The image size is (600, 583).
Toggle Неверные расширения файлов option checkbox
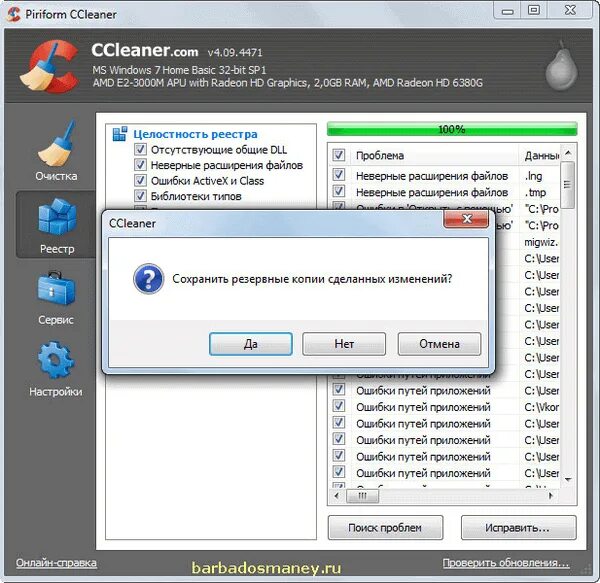[x=140, y=165]
